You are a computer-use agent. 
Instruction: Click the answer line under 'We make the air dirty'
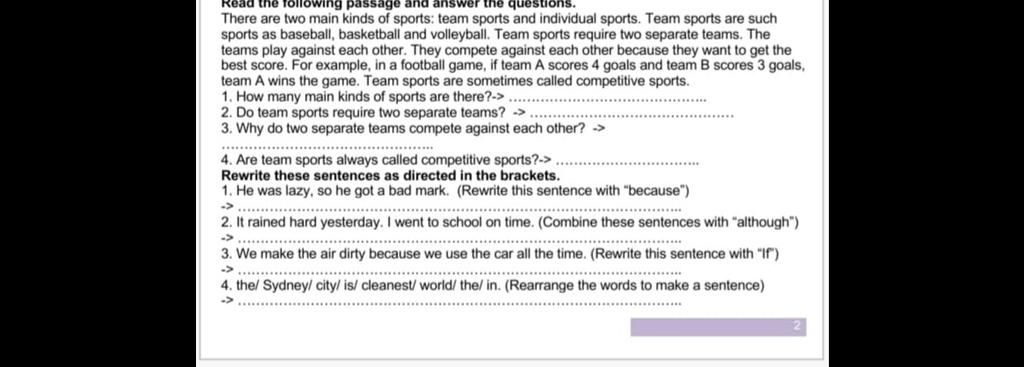pyautogui.click(x=459, y=272)
